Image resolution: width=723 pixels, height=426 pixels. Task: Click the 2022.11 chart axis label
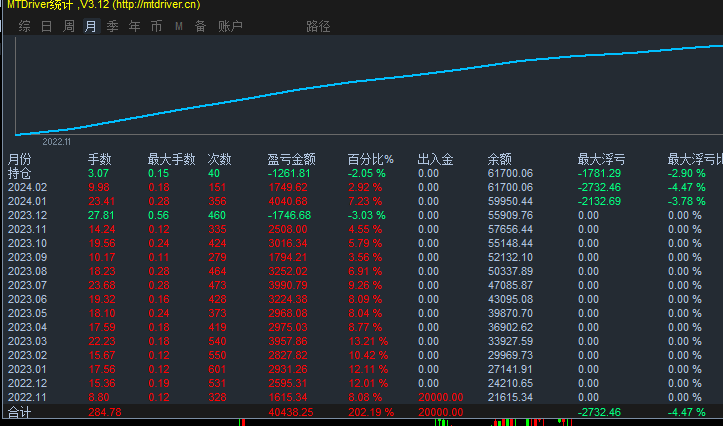tap(57, 142)
